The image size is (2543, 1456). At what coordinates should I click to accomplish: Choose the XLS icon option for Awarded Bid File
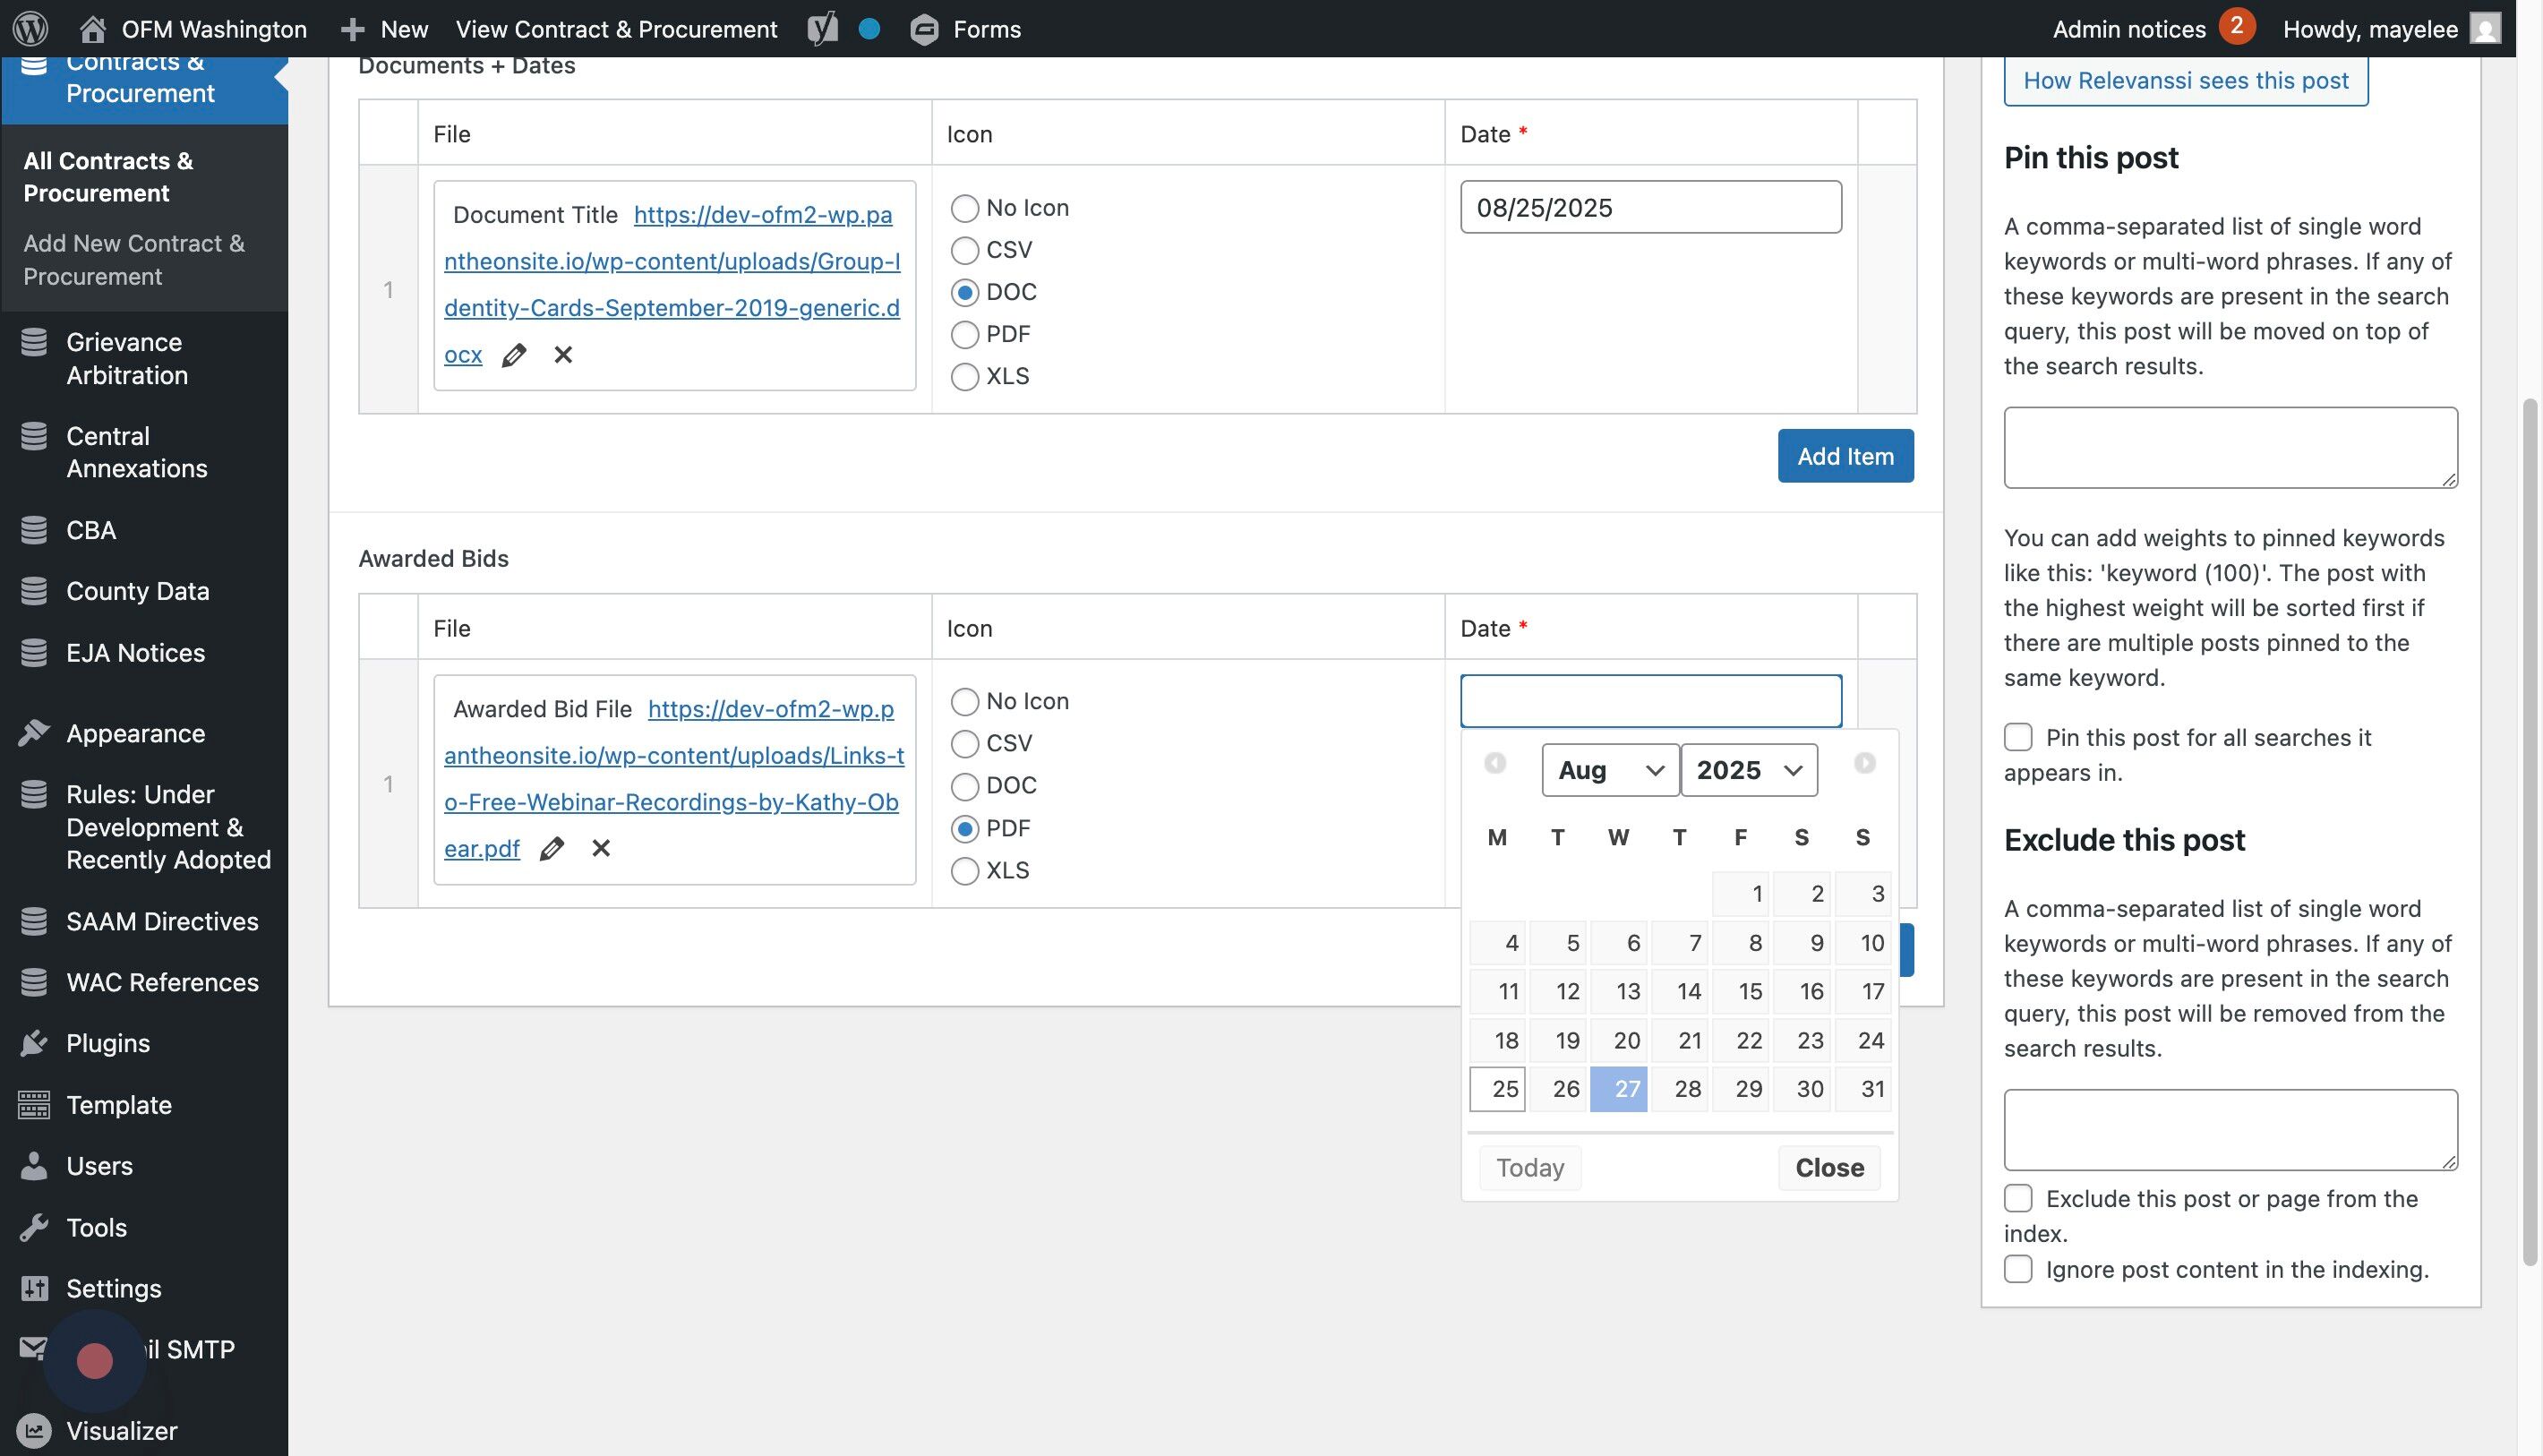(964, 870)
